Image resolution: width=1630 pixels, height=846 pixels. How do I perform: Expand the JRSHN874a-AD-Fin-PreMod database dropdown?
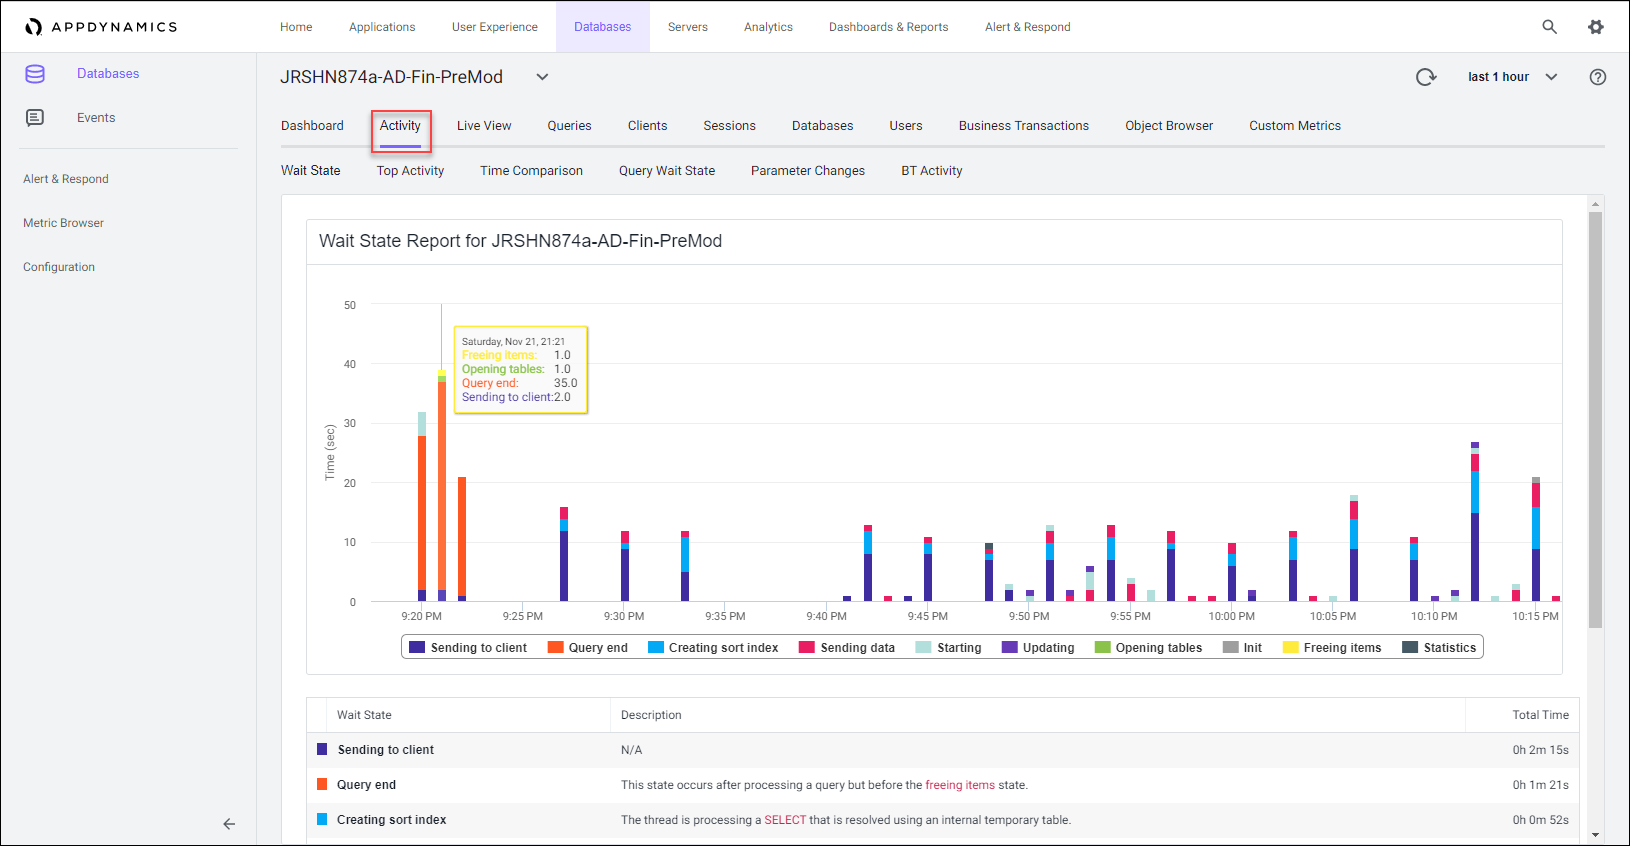pyautogui.click(x=542, y=77)
